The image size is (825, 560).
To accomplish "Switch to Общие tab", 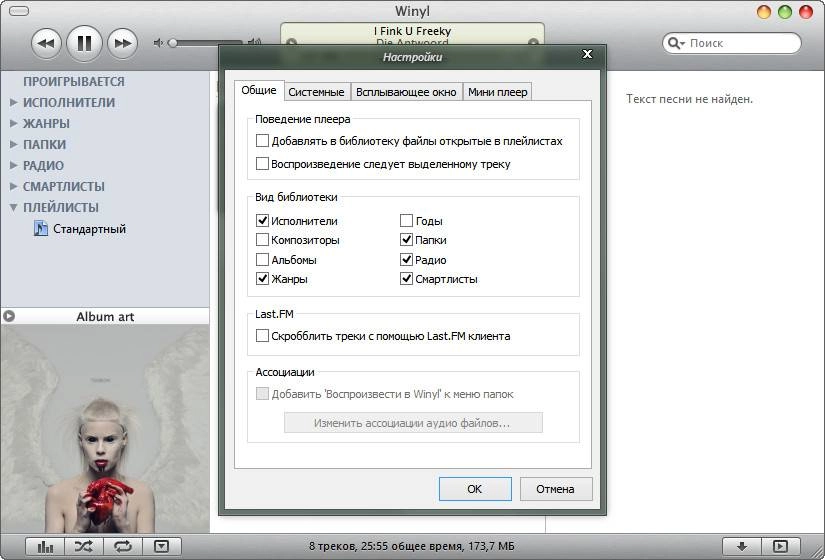I will [259, 91].
